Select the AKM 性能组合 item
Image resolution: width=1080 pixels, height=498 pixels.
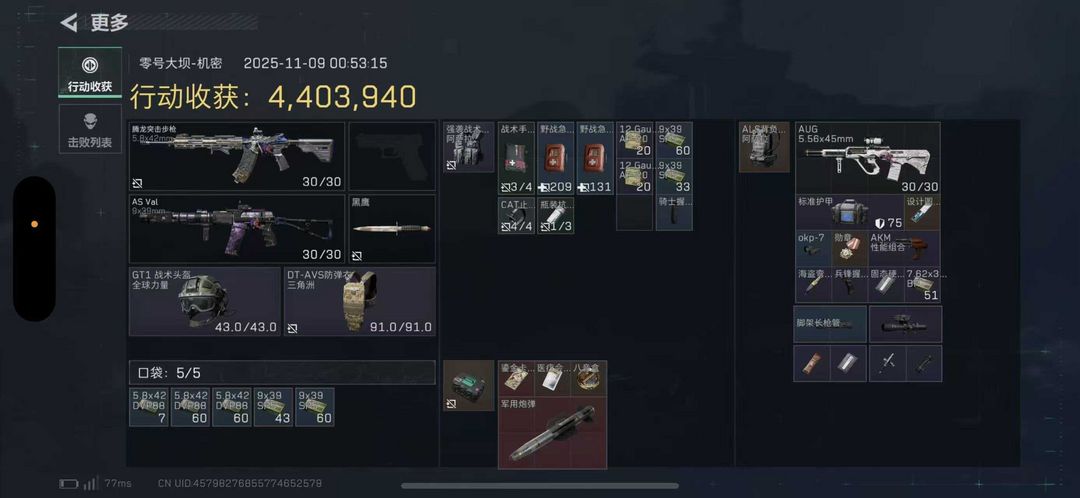click(904, 248)
